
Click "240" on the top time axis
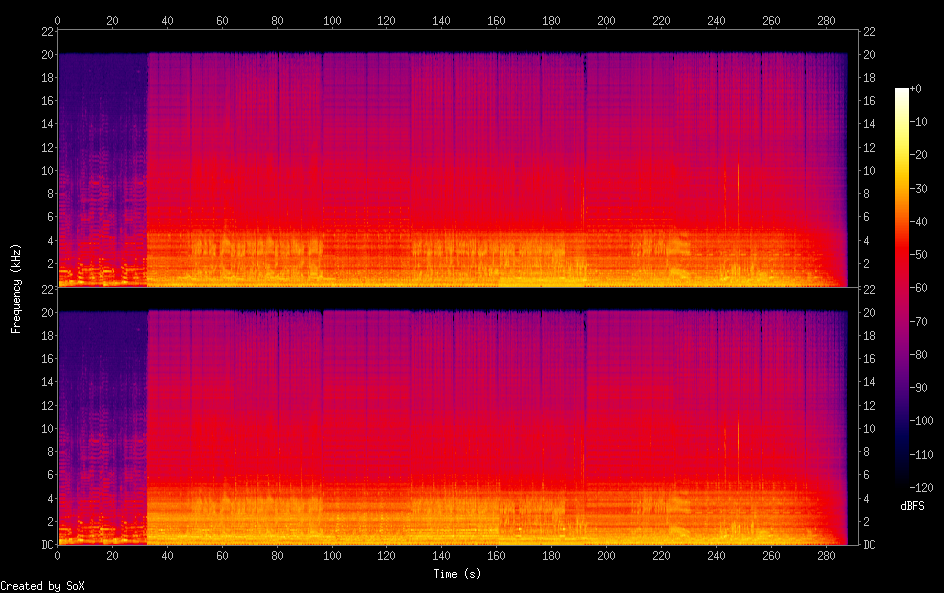pos(716,20)
